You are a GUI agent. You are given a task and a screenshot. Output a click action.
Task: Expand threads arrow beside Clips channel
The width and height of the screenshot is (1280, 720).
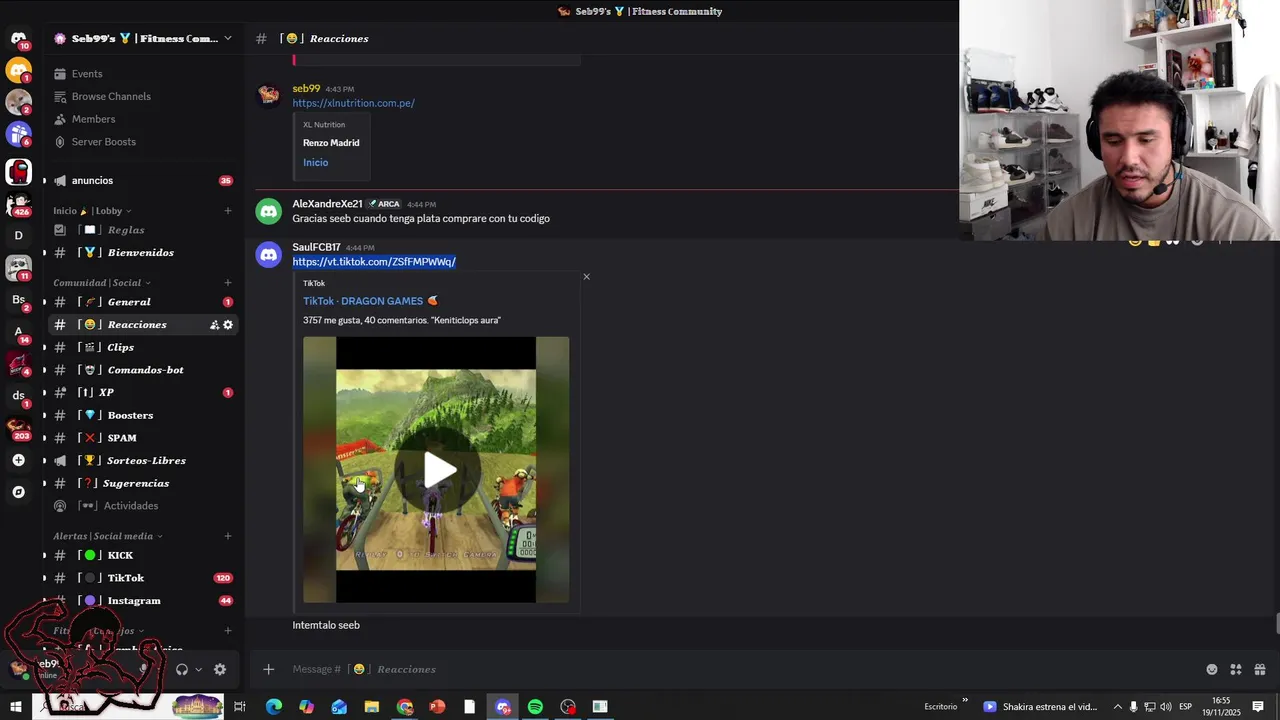tap(44, 347)
